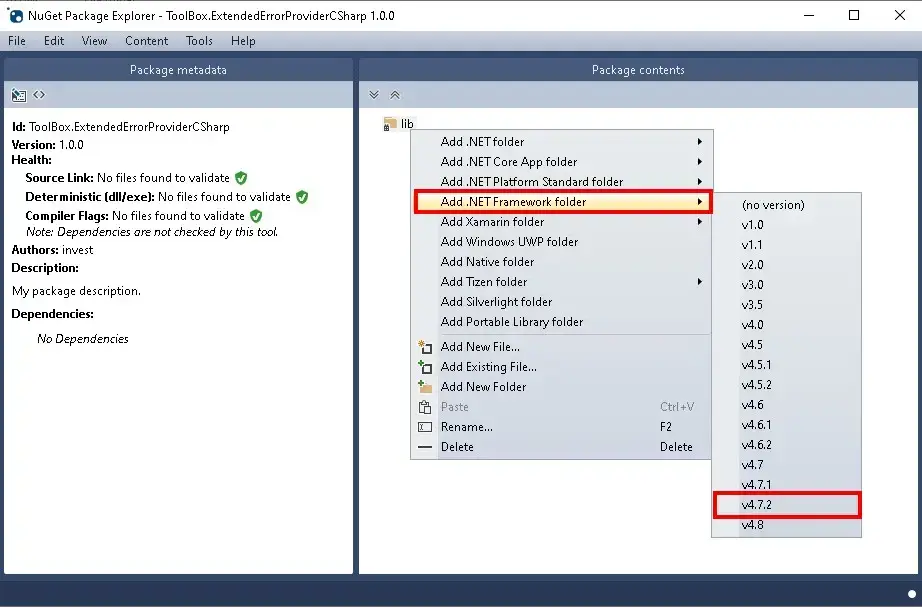
Task: Click the Add New File icon
Action: click(x=425, y=347)
